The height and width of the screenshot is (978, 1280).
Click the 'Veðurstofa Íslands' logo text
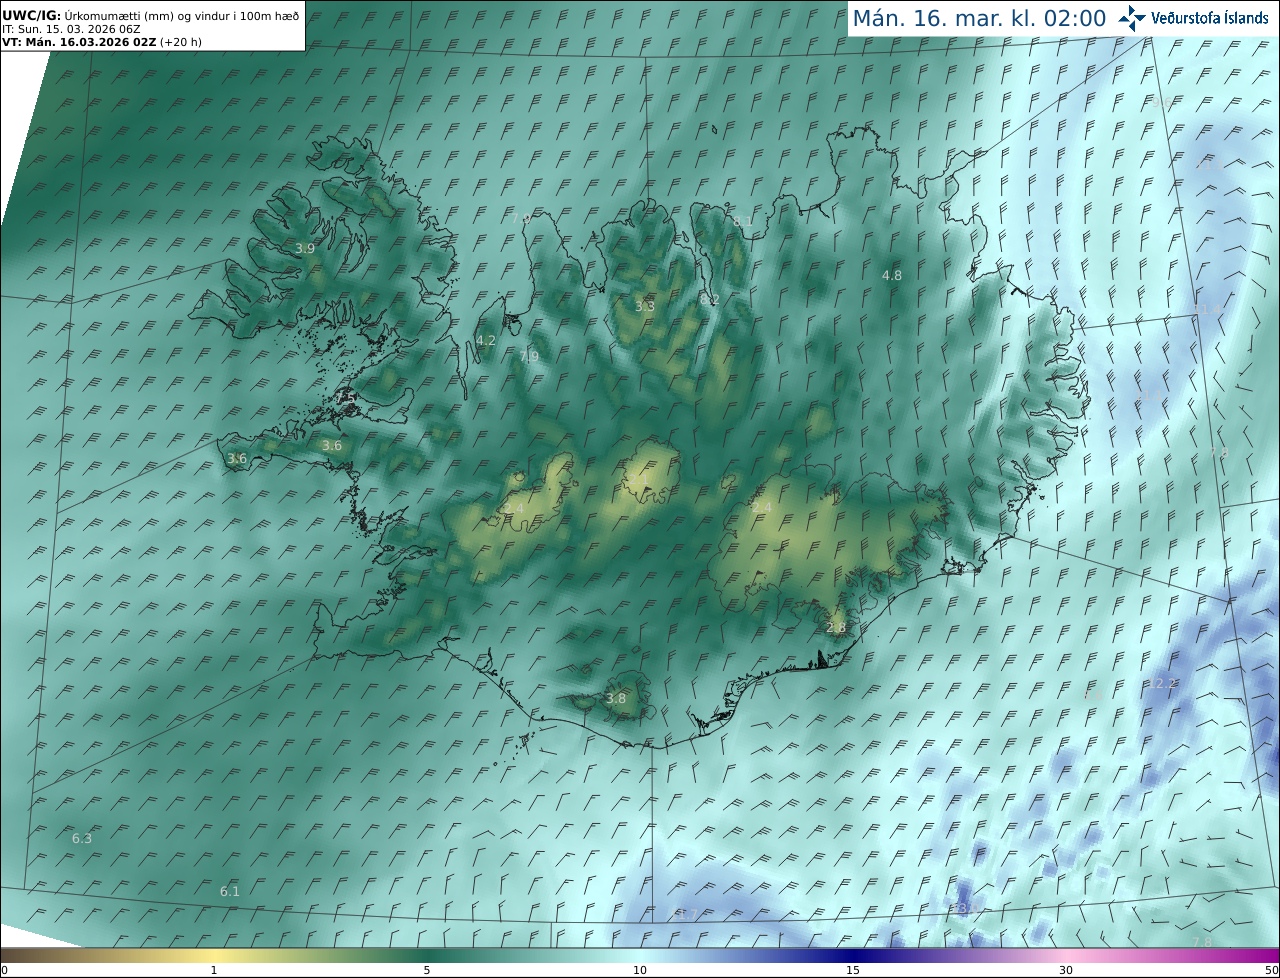tap(1209, 18)
